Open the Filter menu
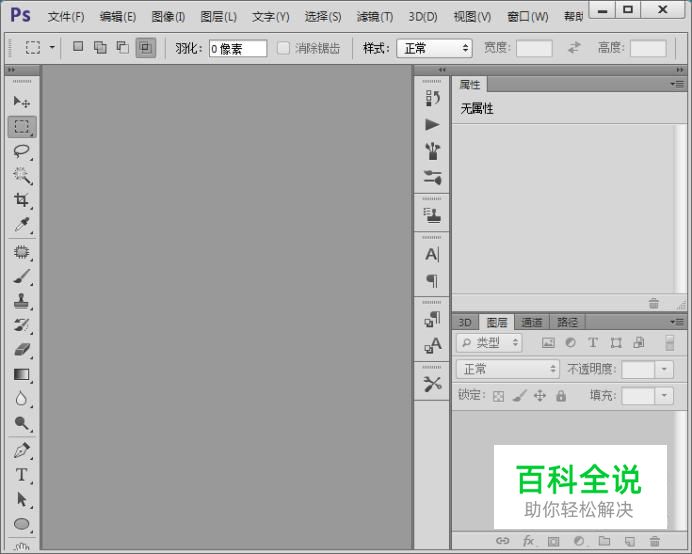692x554 pixels. coord(374,17)
